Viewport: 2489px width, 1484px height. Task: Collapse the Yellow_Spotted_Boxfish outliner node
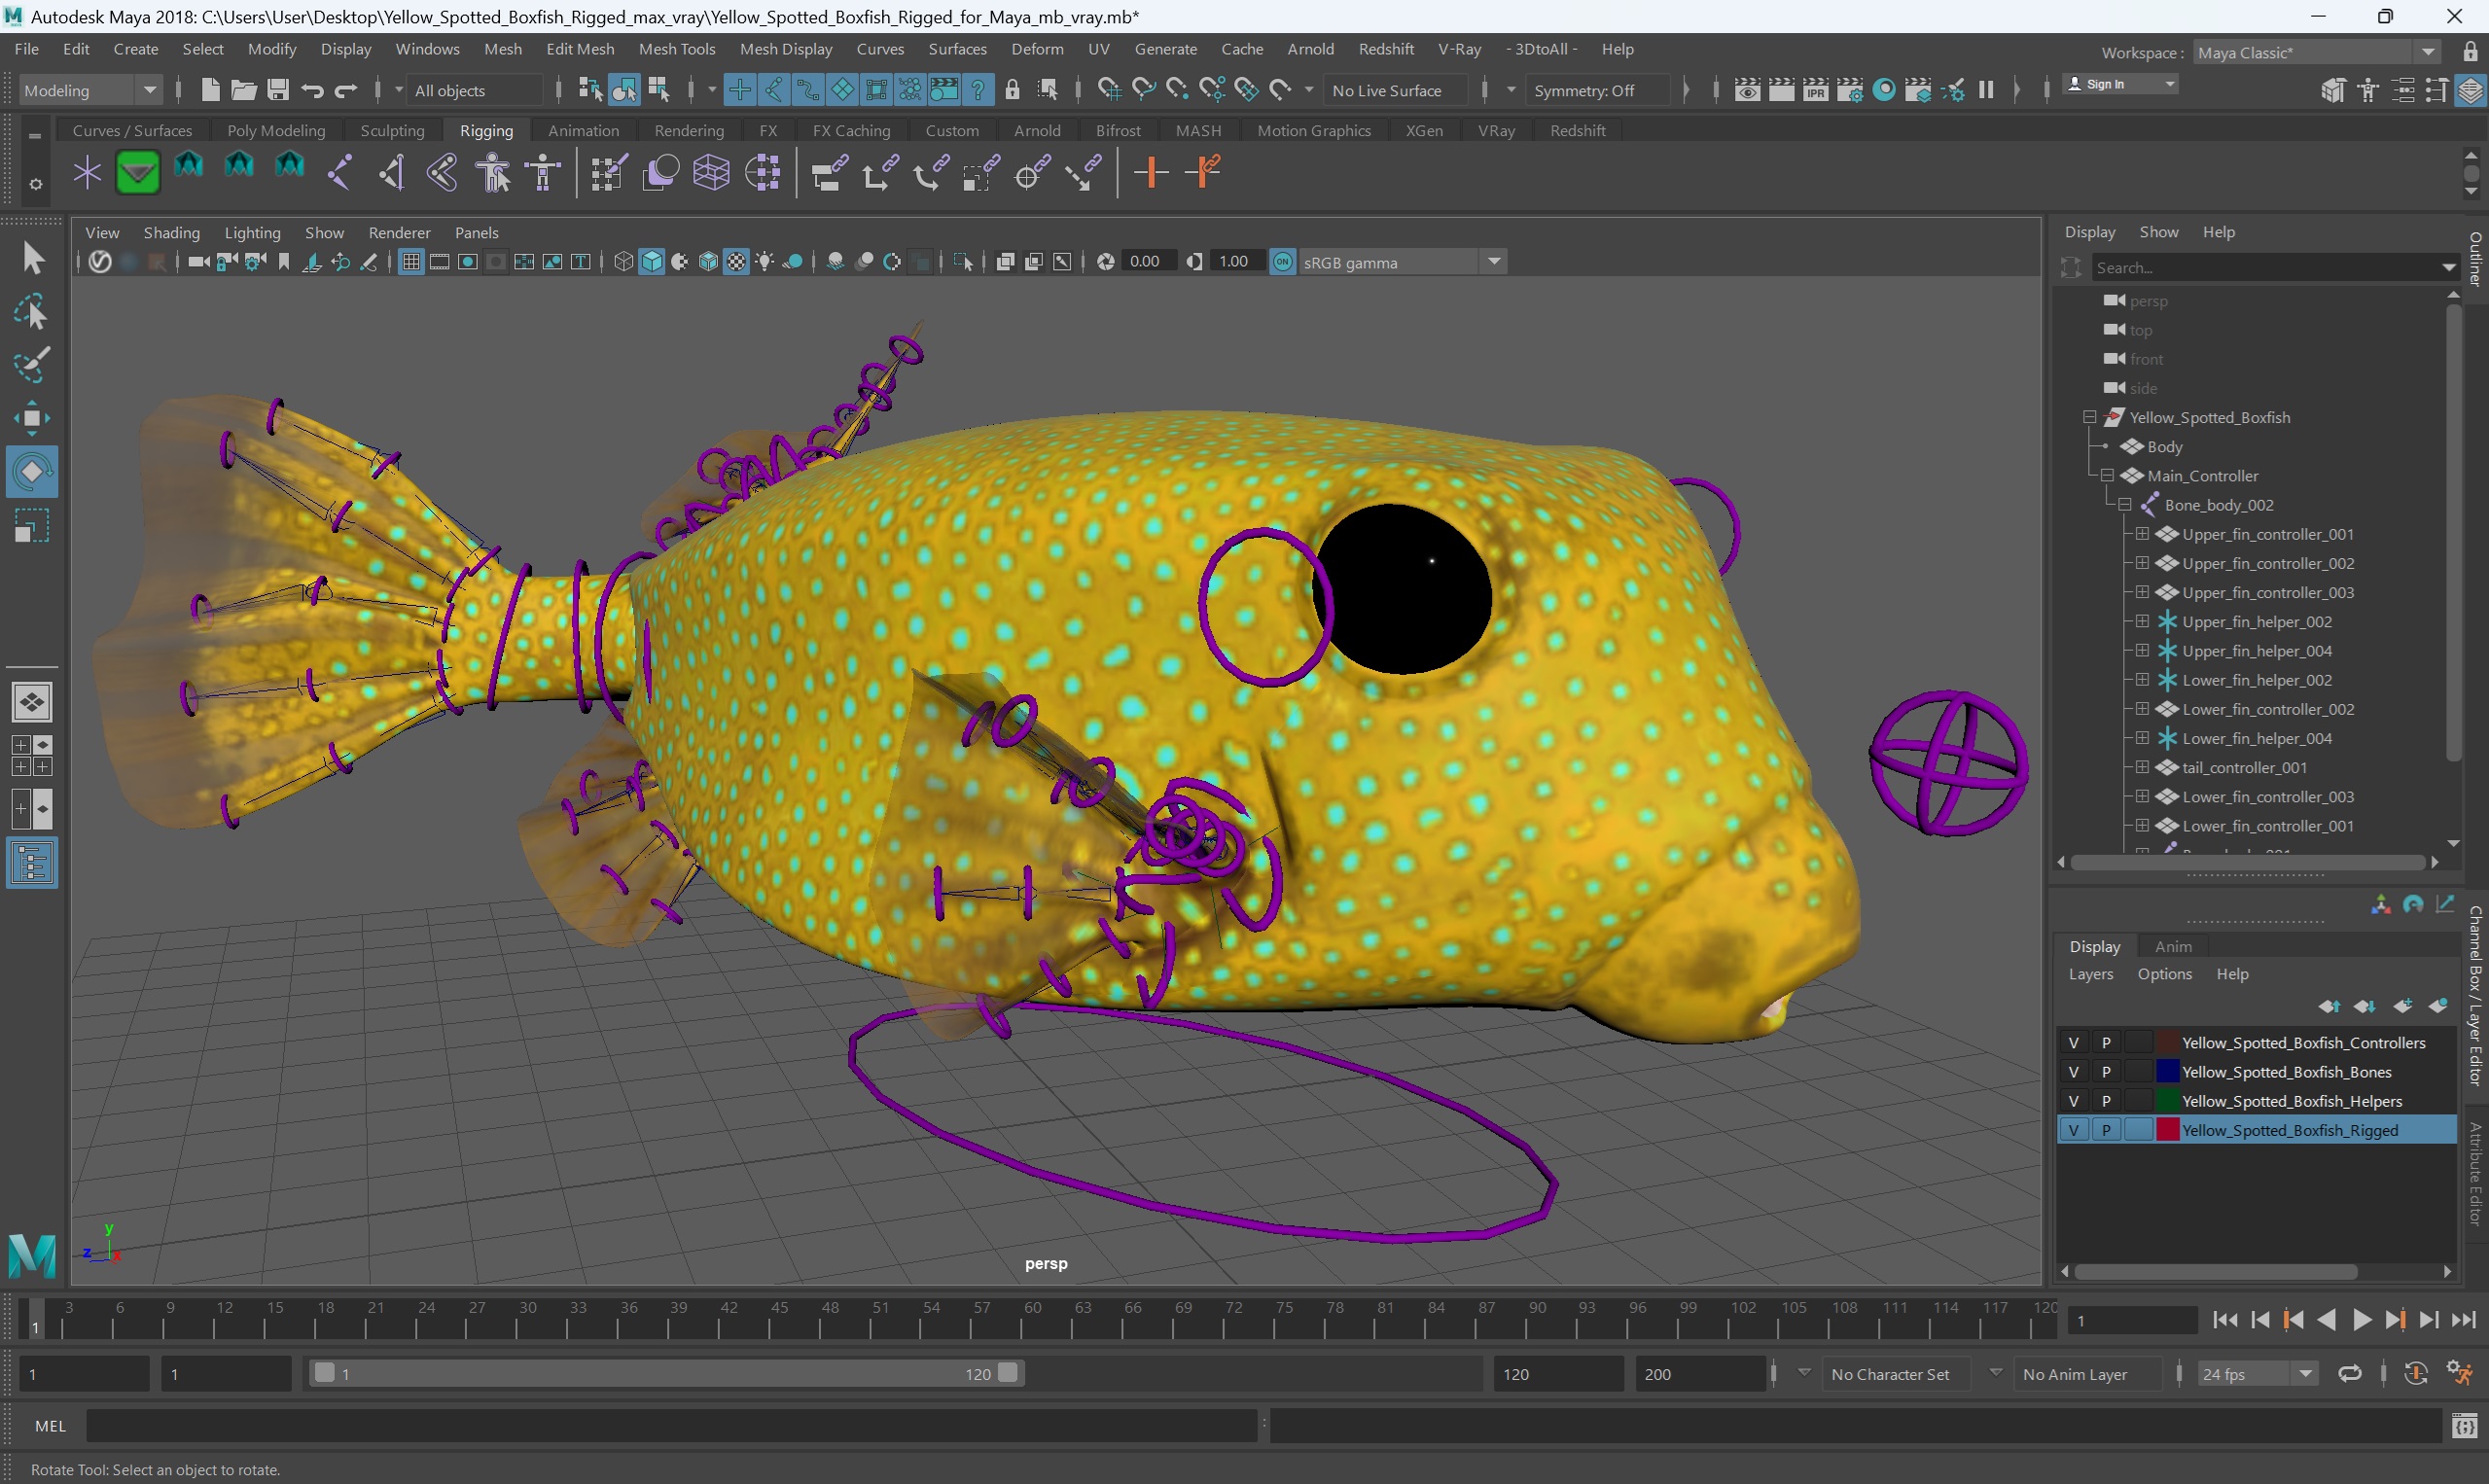coord(2089,417)
